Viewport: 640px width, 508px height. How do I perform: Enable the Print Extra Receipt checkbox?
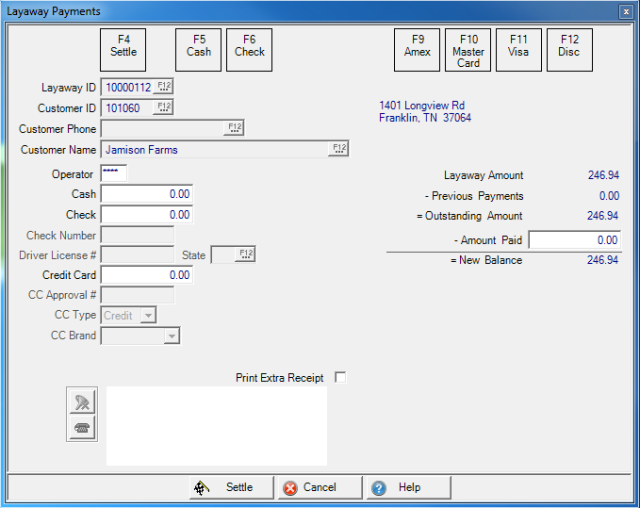tap(340, 377)
